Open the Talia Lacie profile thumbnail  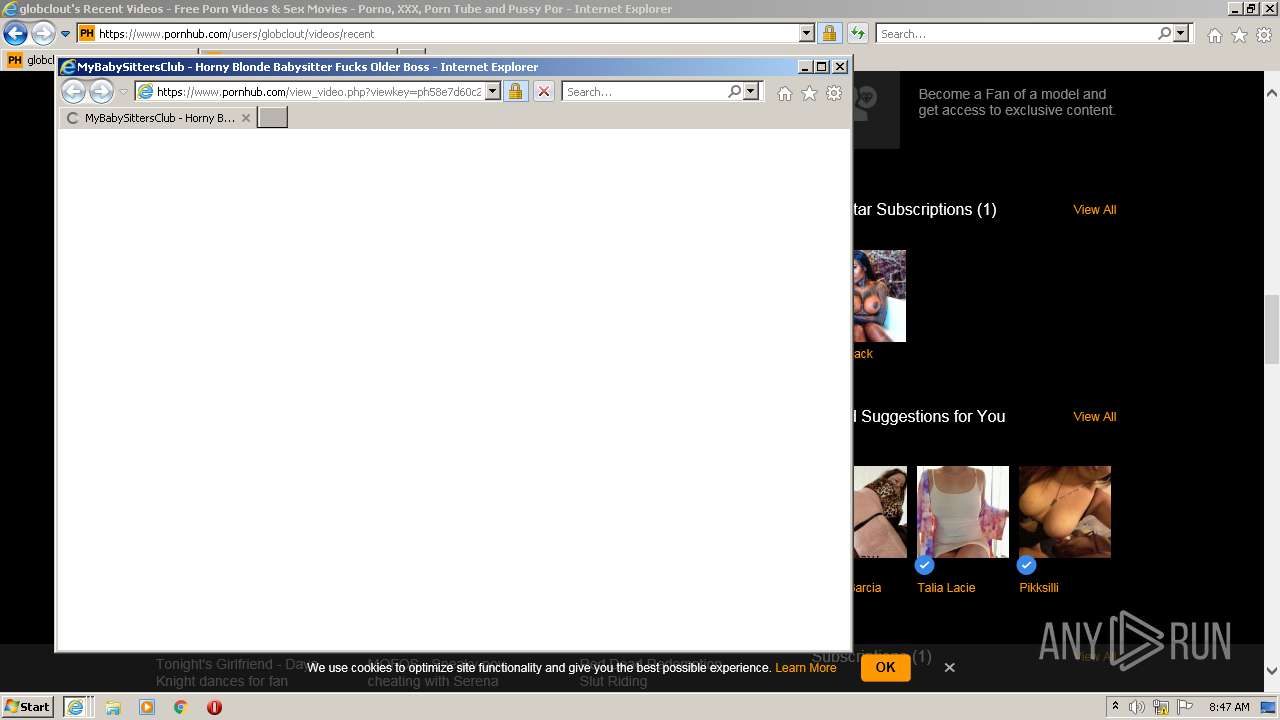(x=963, y=512)
